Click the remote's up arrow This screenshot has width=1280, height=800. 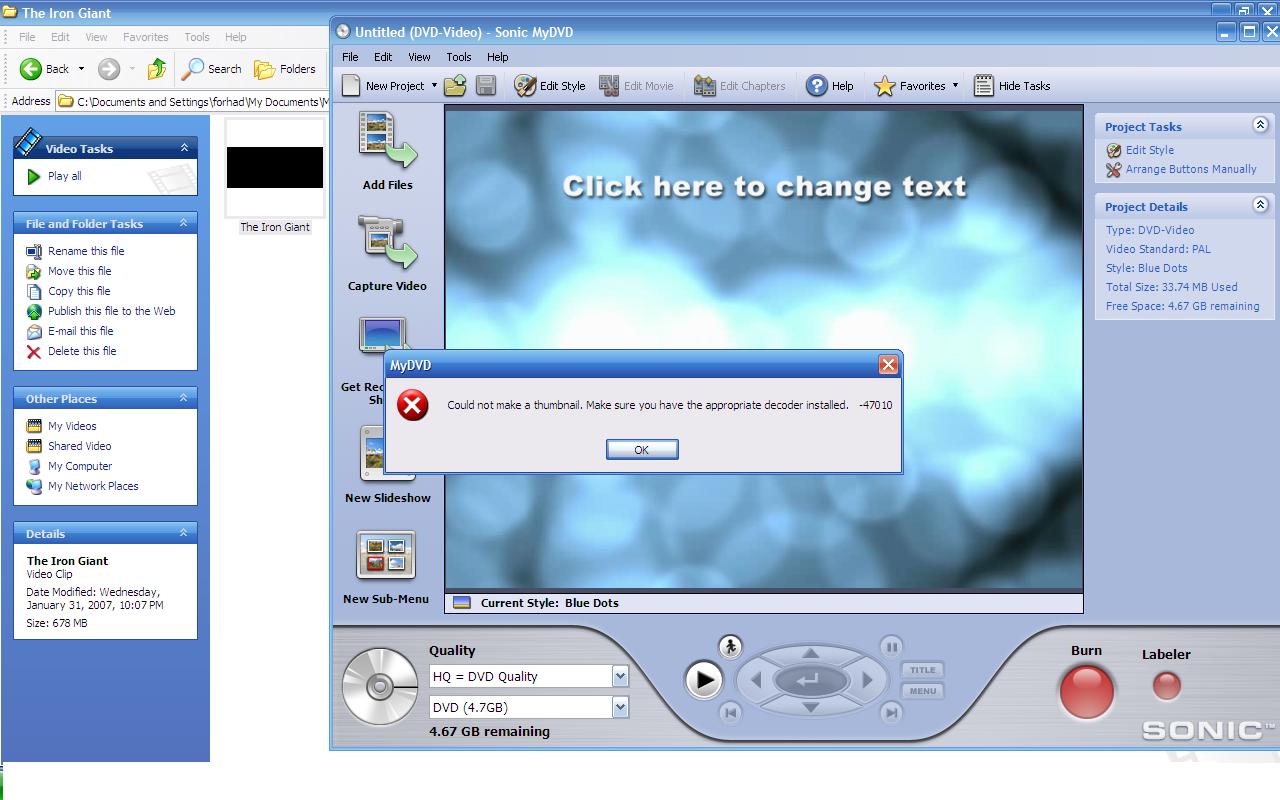(811, 654)
